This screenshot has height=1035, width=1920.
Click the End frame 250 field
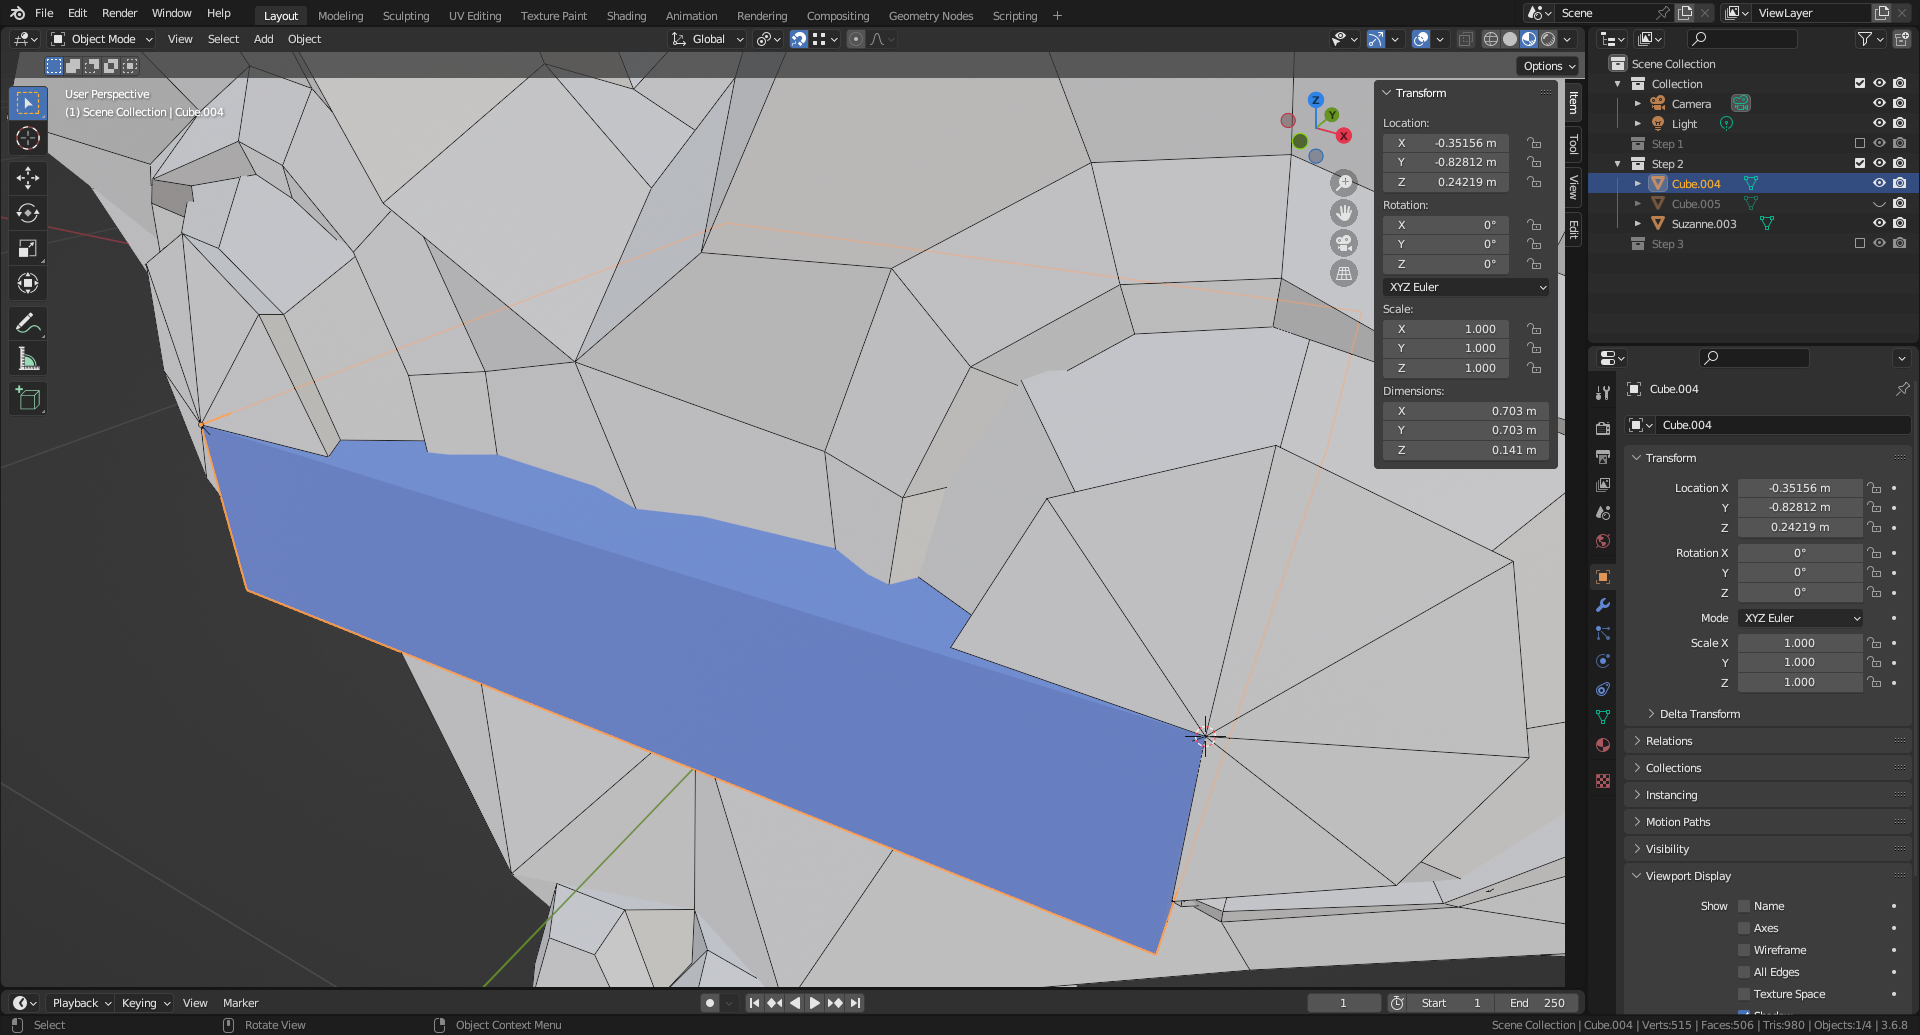click(1538, 1003)
